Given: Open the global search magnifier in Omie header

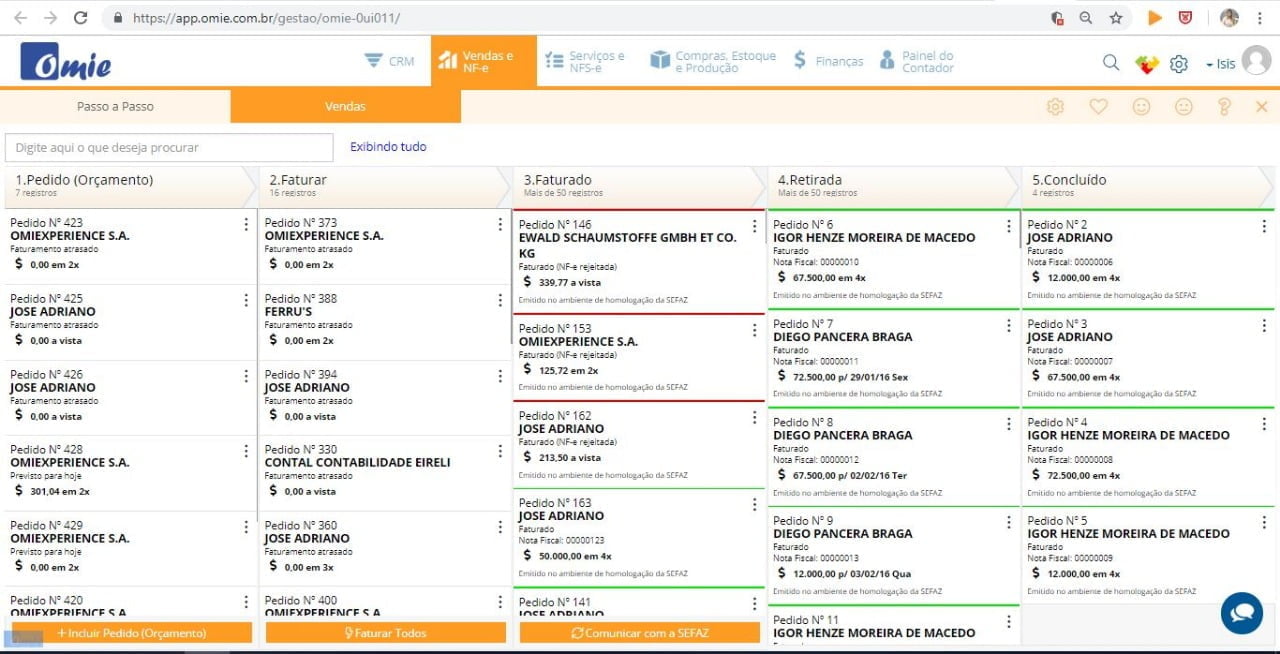Looking at the screenshot, I should 1111,62.
